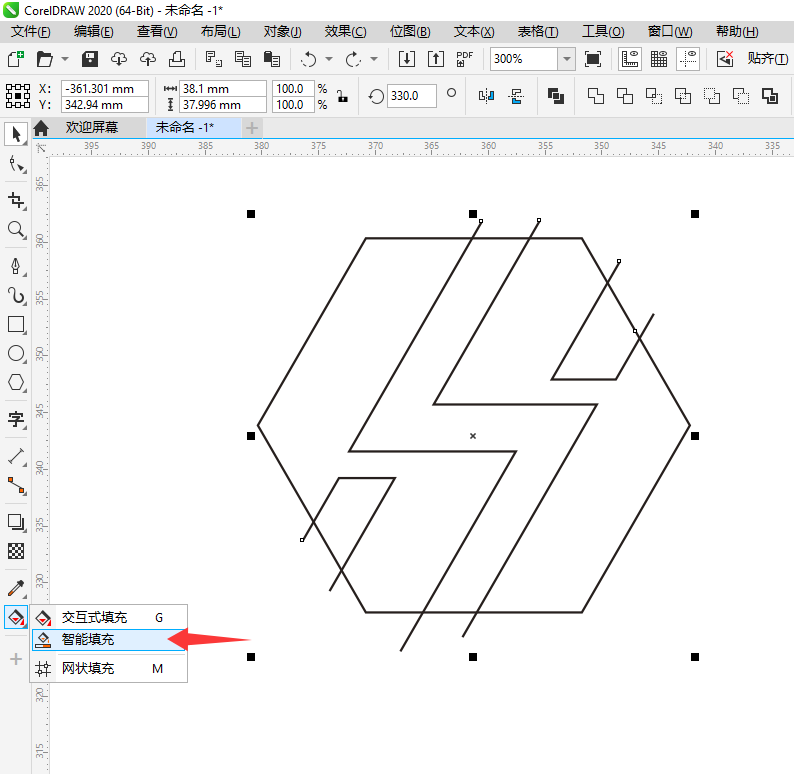The width and height of the screenshot is (794, 774).
Task: Click the Publish to PDF icon
Action: pos(464,59)
